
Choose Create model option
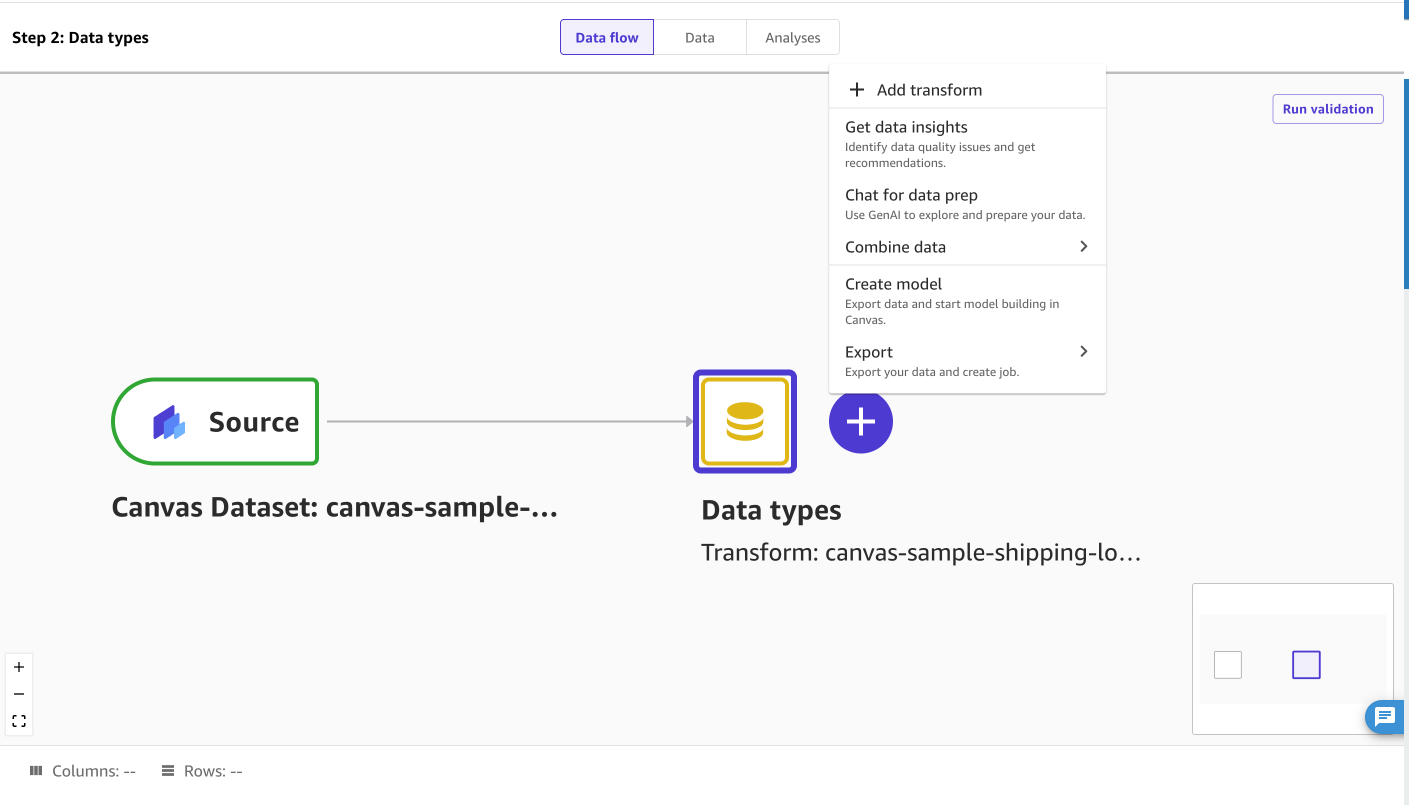pos(893,284)
